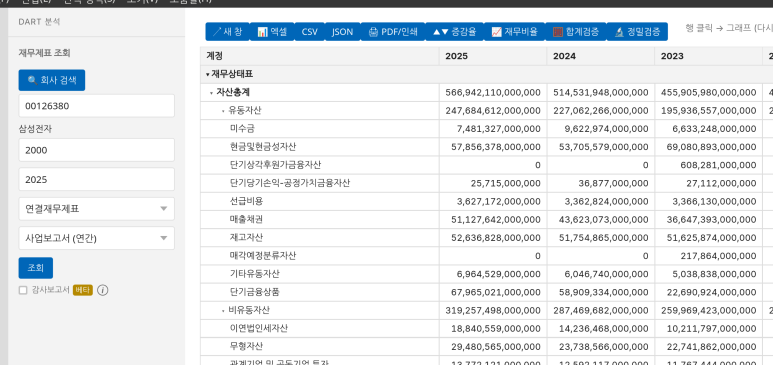The image size is (773, 365).
Task: Click the 삼성전자 company name label
Action: coord(35,129)
